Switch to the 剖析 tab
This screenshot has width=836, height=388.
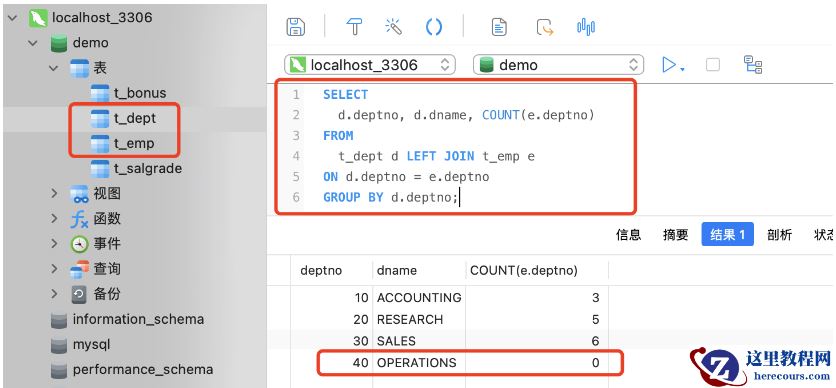click(779, 235)
